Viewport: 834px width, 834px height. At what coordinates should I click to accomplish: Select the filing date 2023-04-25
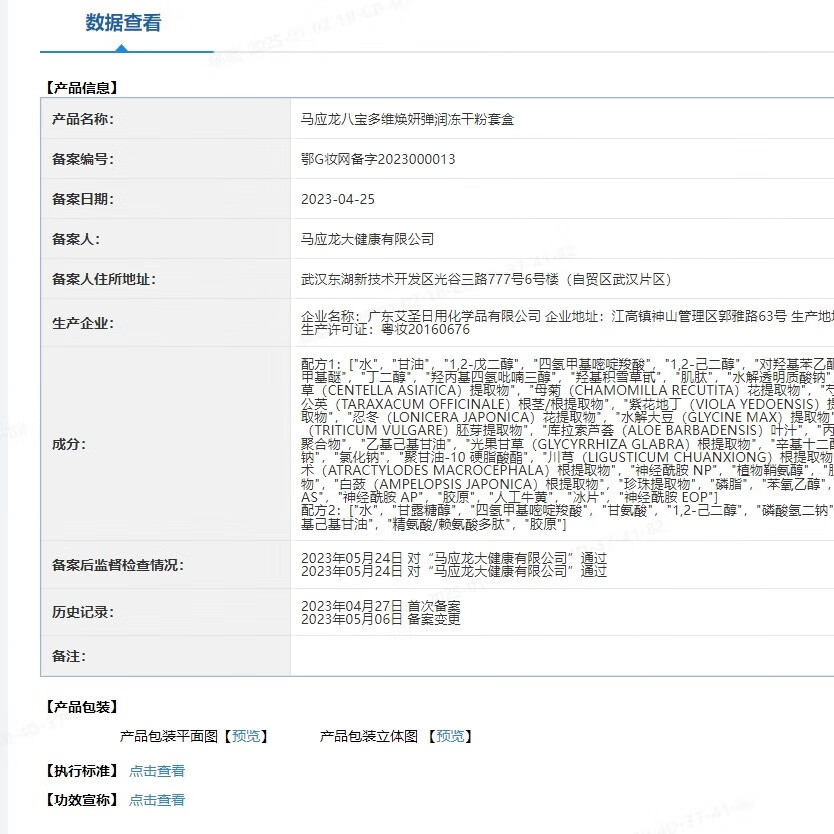click(340, 199)
